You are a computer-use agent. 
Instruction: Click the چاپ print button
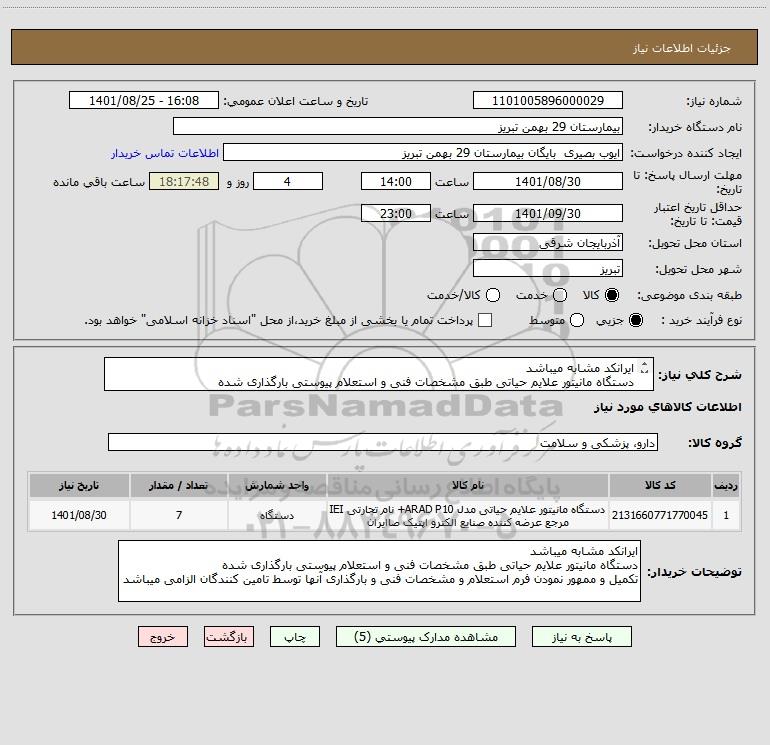295,636
